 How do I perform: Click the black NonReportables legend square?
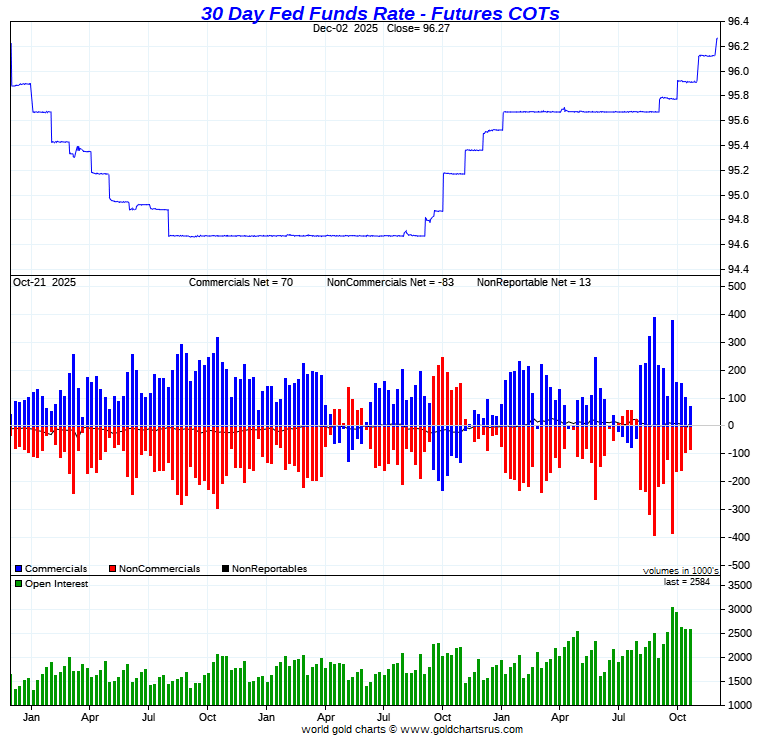225,569
